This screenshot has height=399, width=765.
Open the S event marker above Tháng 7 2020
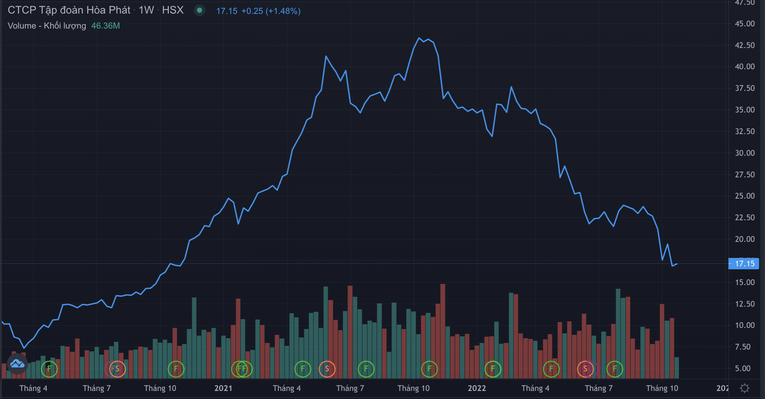coord(117,369)
